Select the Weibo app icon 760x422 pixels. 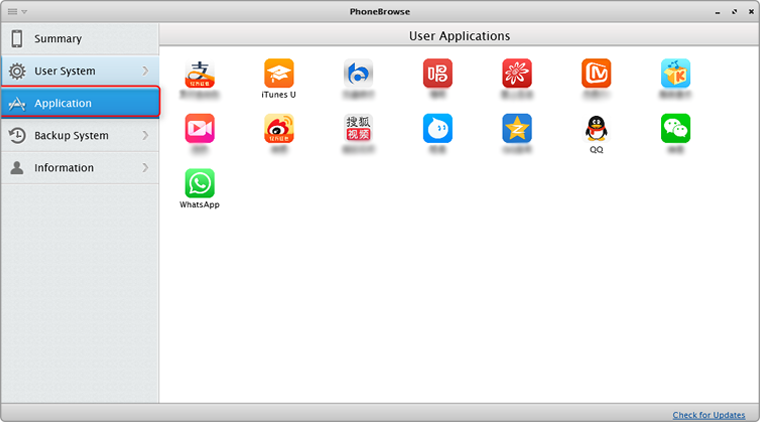pos(279,128)
